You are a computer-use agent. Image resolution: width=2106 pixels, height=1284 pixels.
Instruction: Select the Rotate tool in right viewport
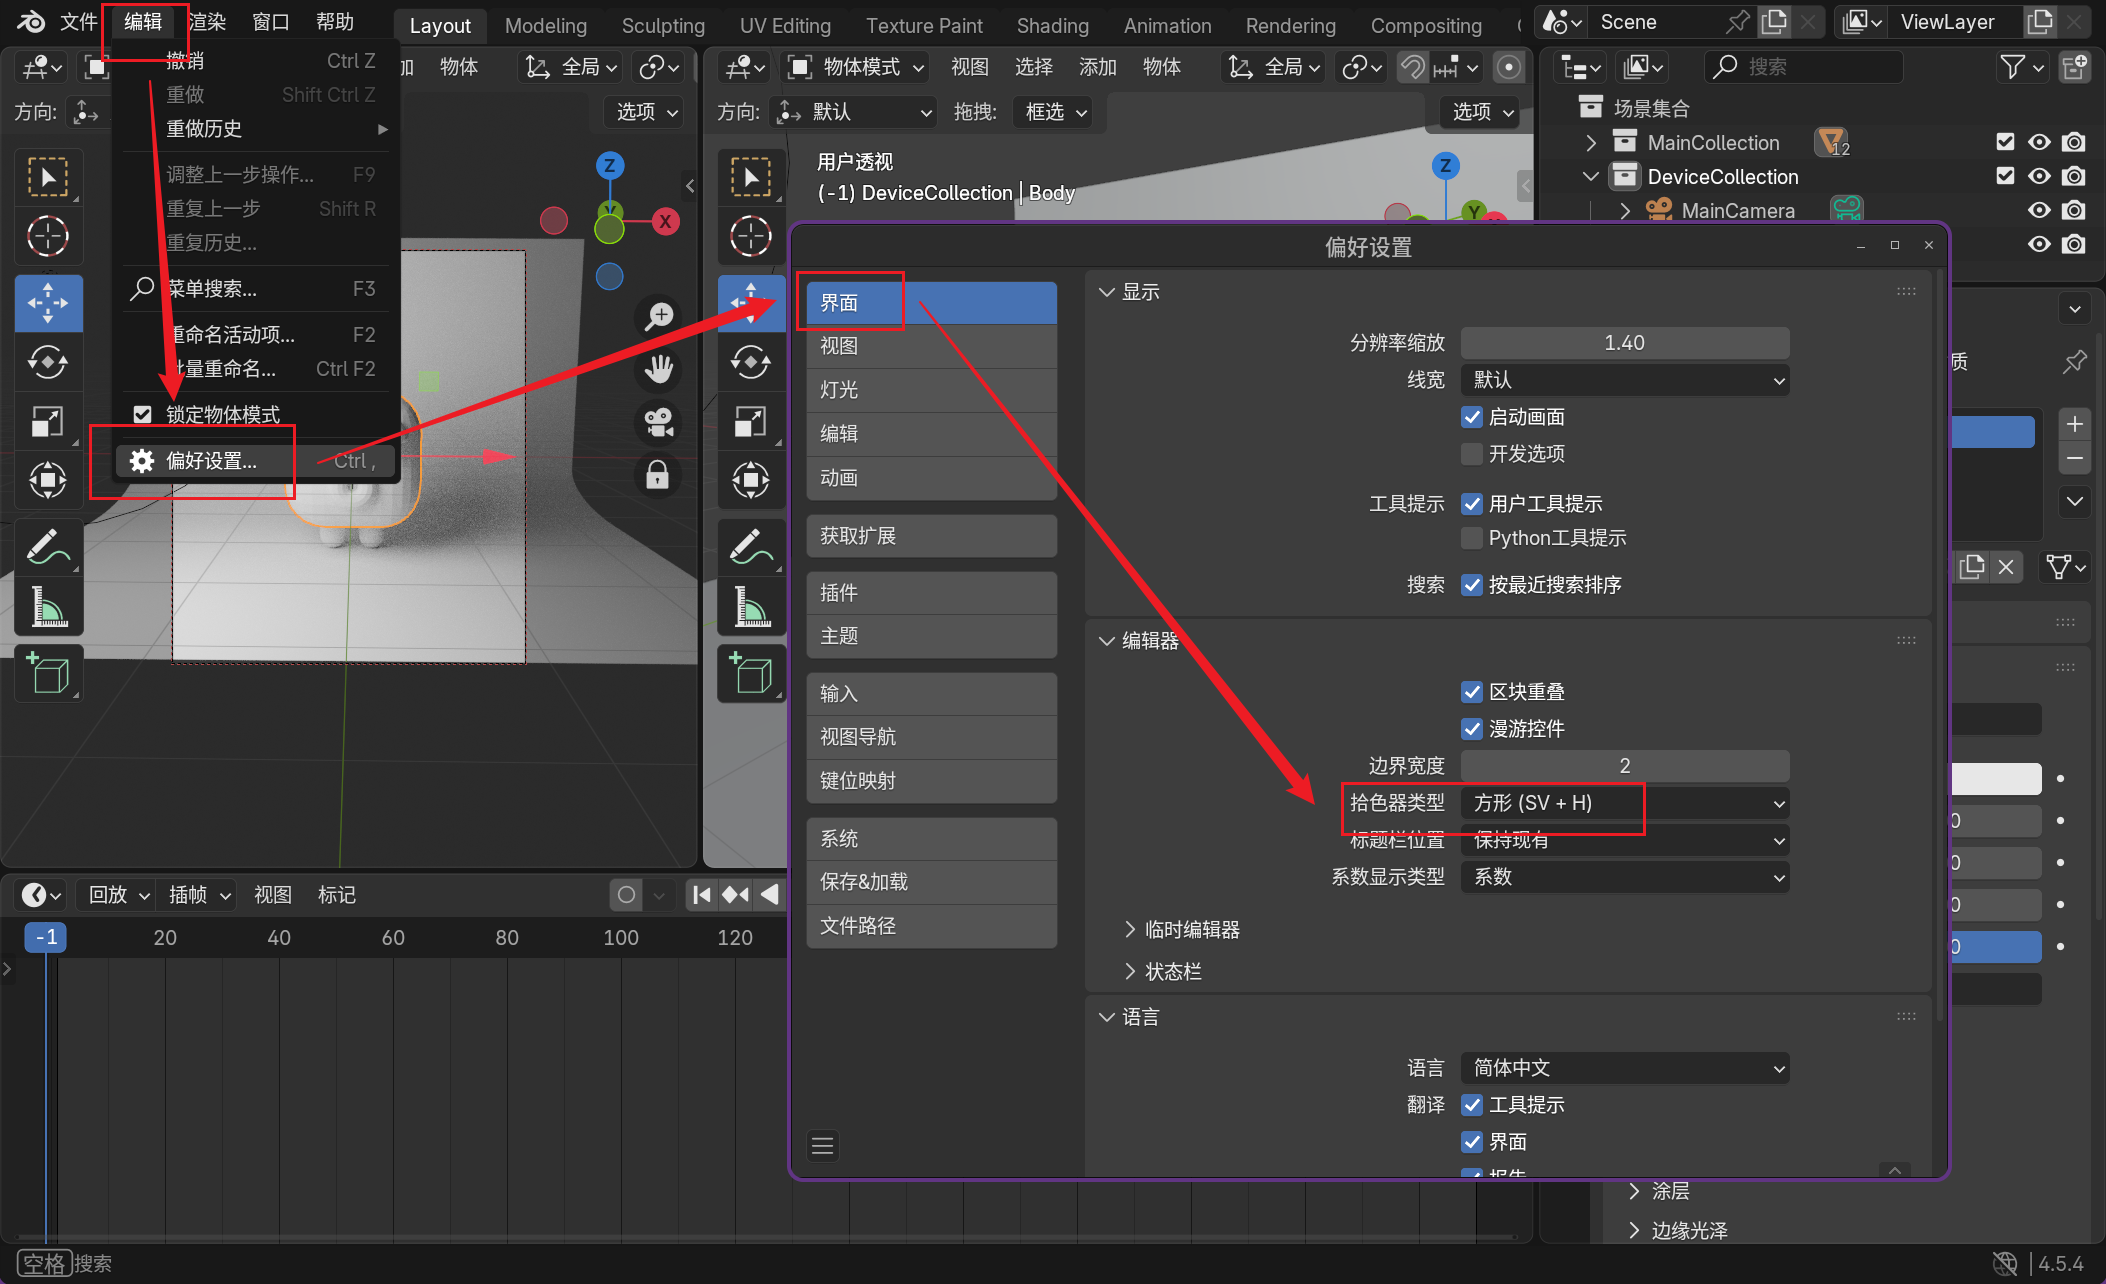750,362
